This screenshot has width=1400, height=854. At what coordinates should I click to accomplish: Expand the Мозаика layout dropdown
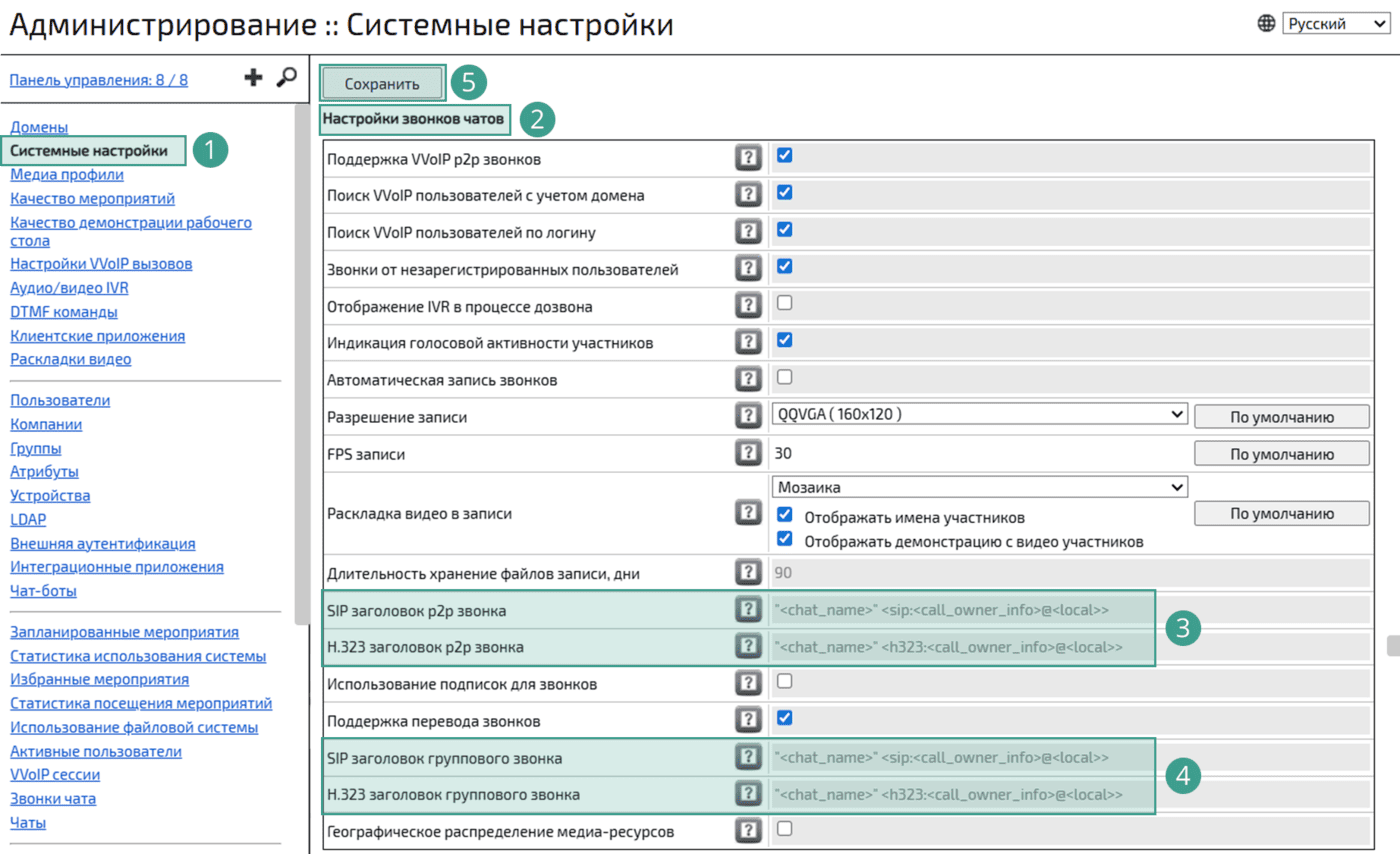tap(979, 487)
